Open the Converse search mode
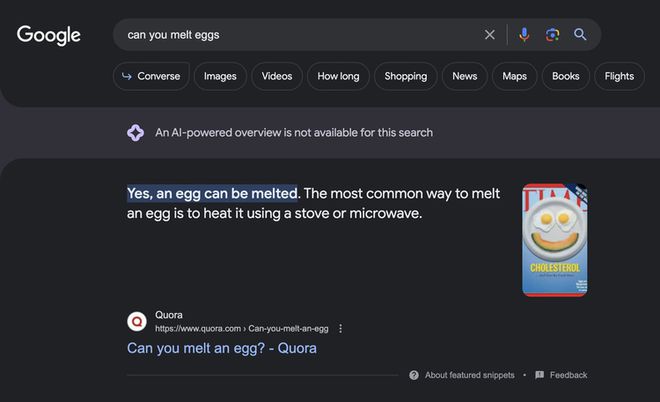This screenshot has height=402, width=660. 151,76
